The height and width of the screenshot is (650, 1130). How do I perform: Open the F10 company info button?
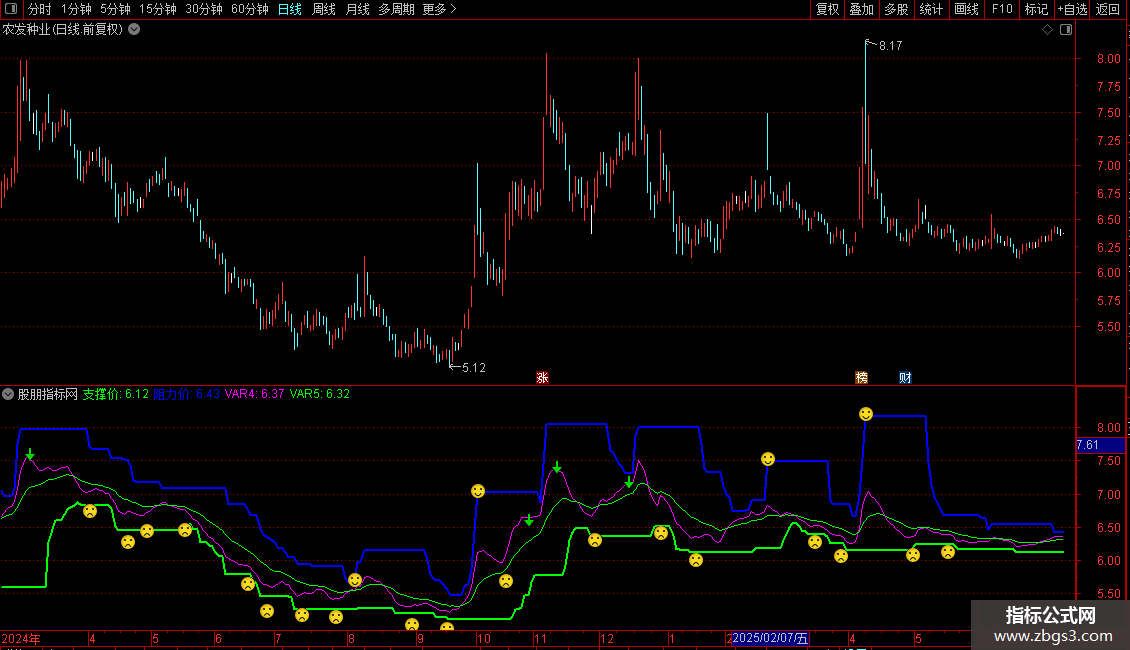[x=1002, y=9]
